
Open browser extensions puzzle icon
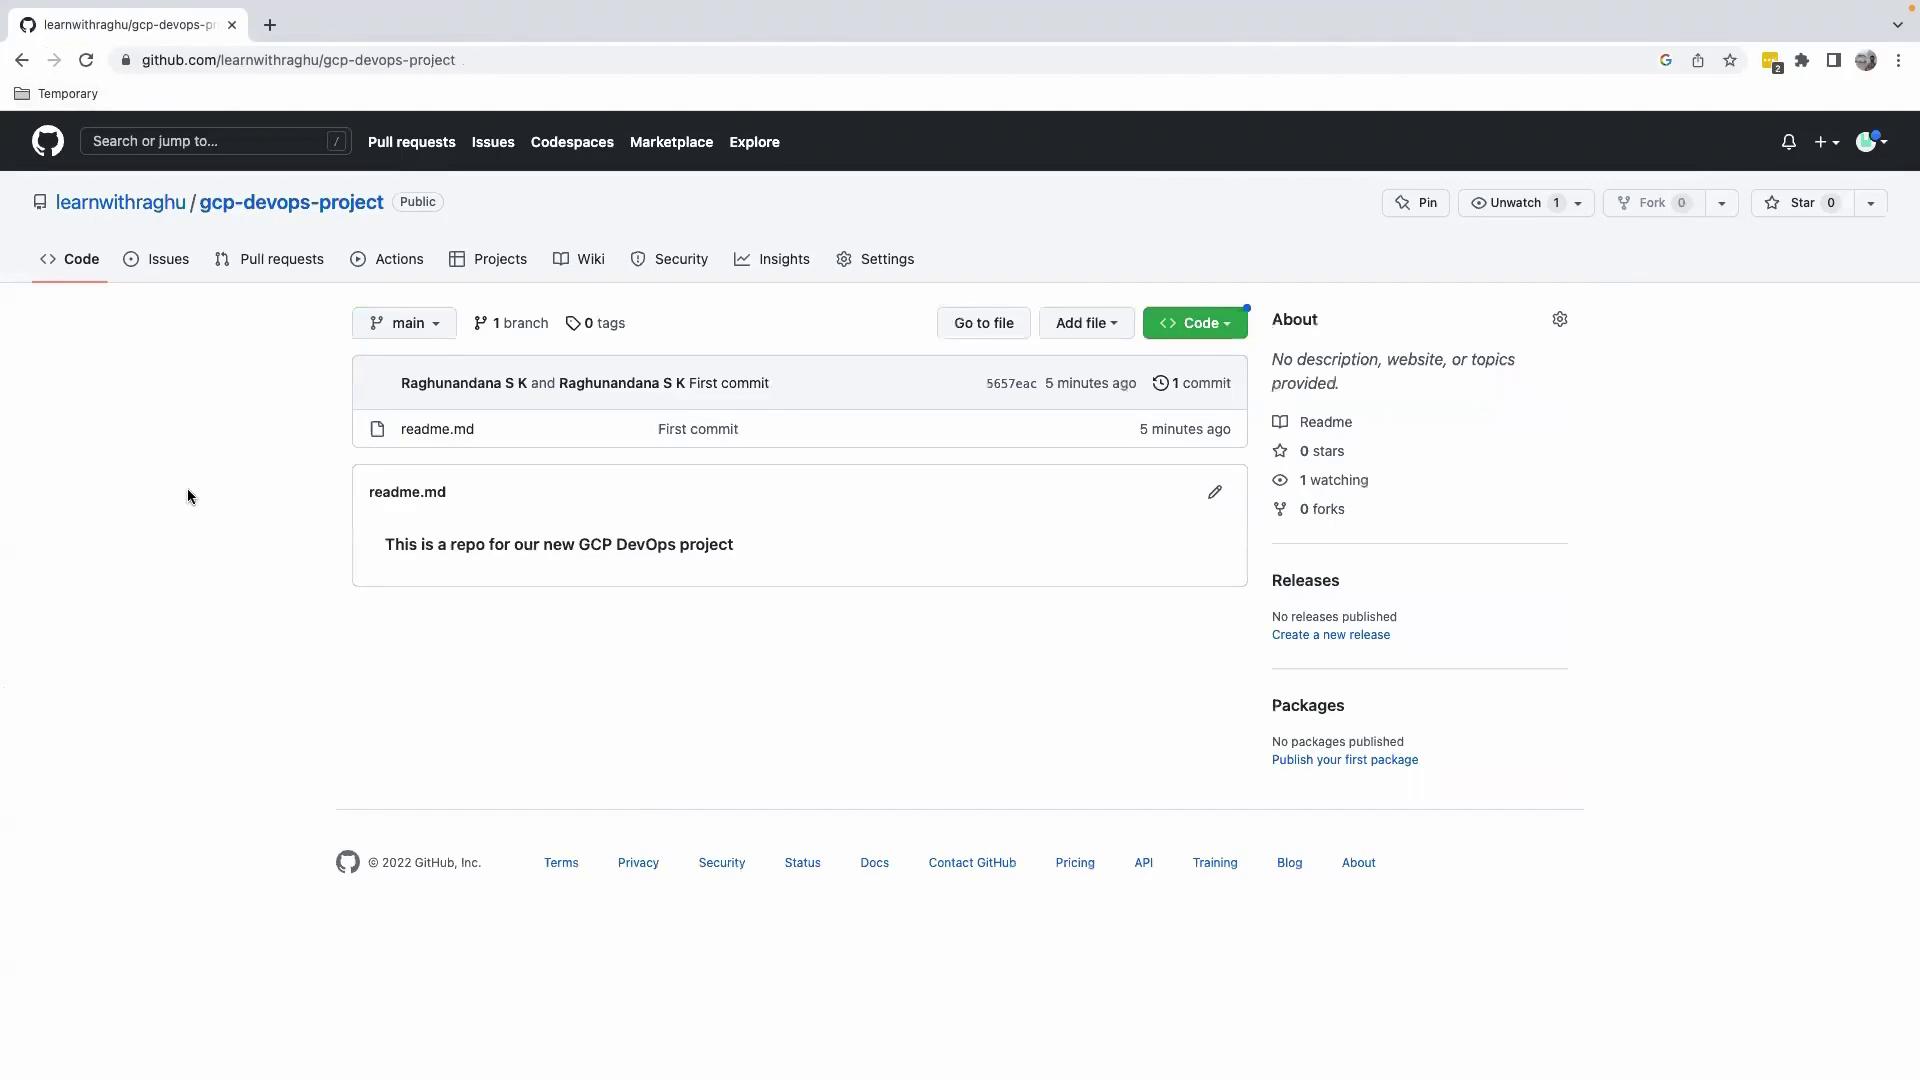click(1801, 60)
